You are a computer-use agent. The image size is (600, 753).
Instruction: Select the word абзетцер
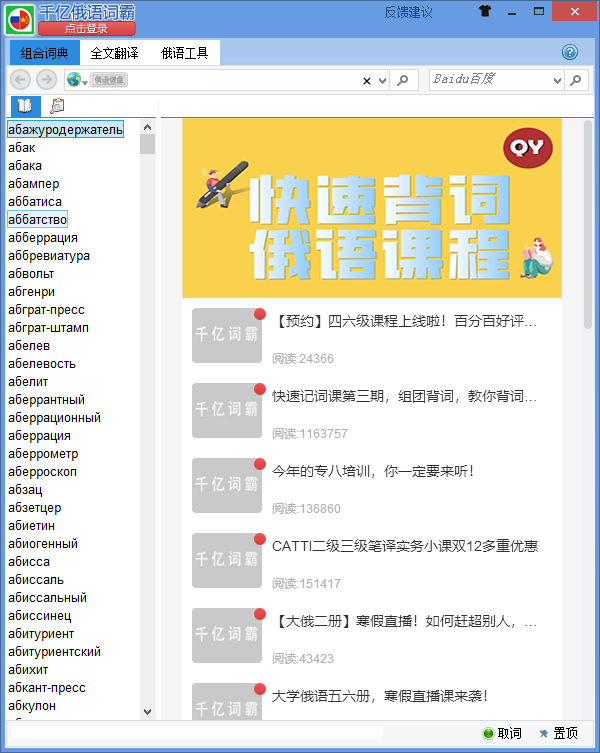click(35, 508)
